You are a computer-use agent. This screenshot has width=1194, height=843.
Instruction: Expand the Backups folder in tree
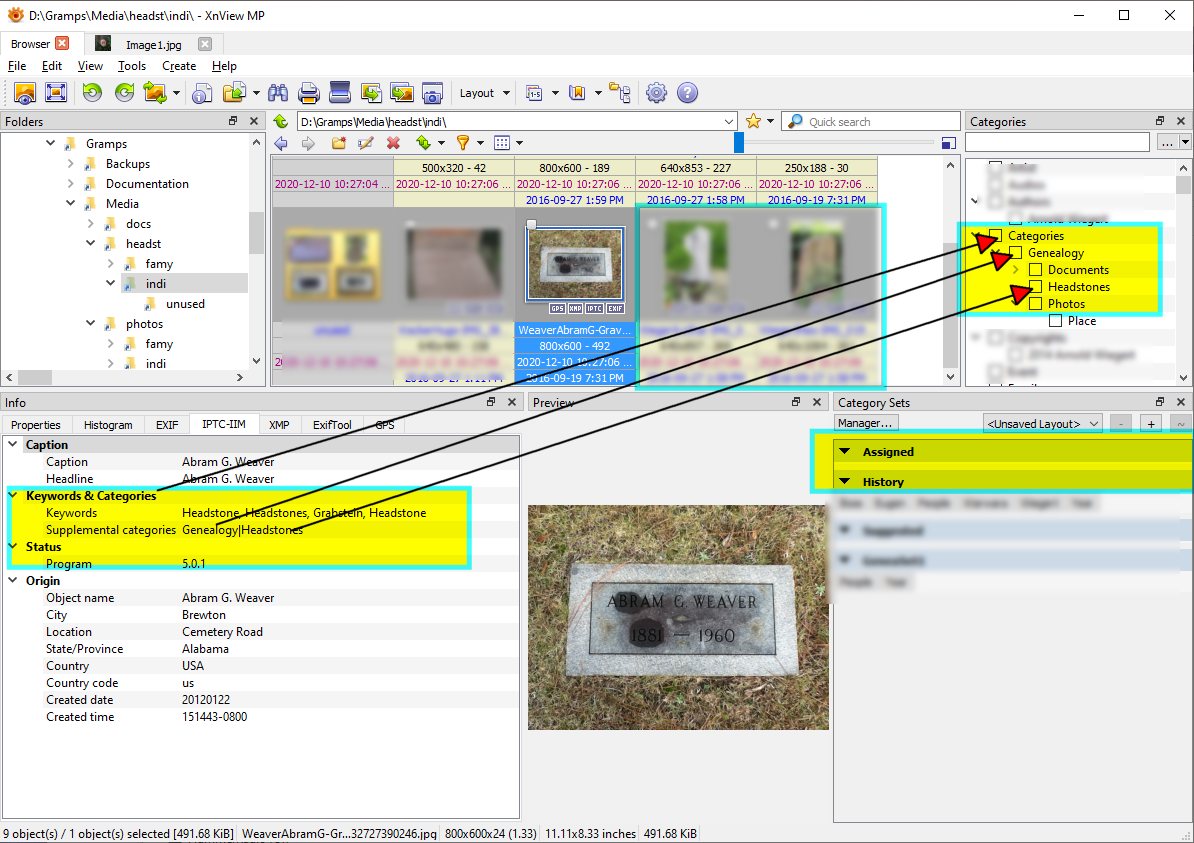(71, 164)
